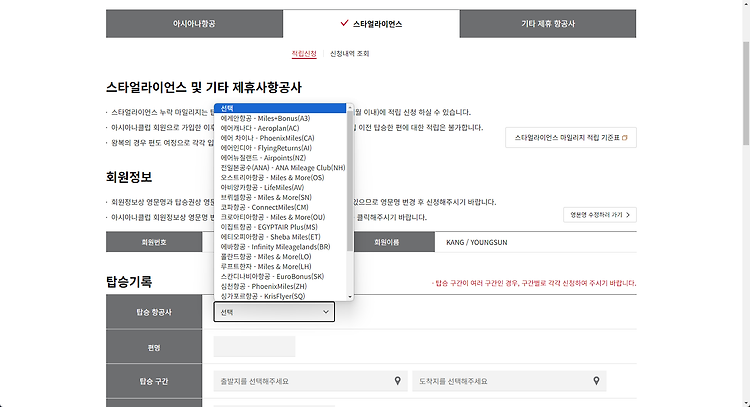750x407 pixels.
Task: Click the 회원이름 header cell
Action: [386, 242]
